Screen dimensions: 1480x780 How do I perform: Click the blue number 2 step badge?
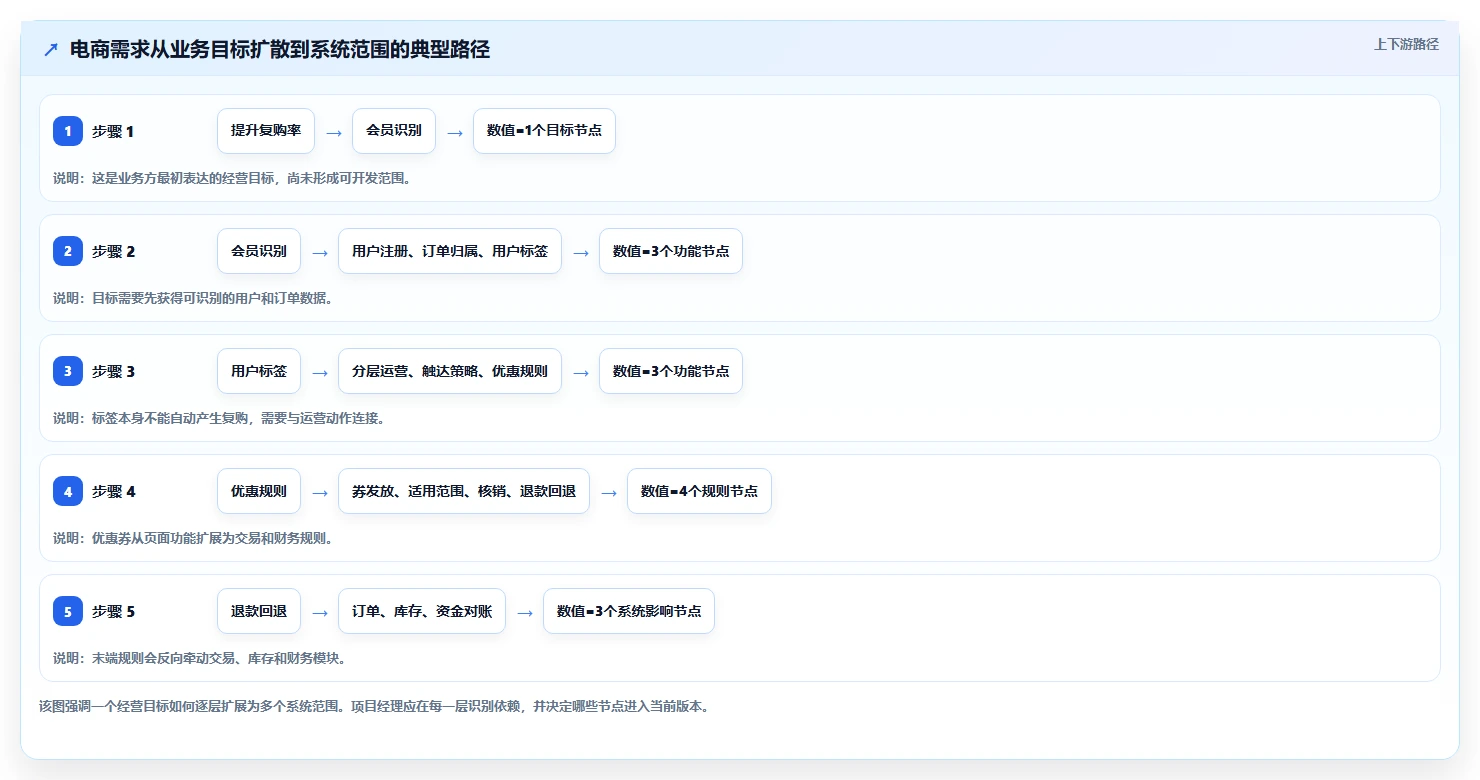(68, 251)
